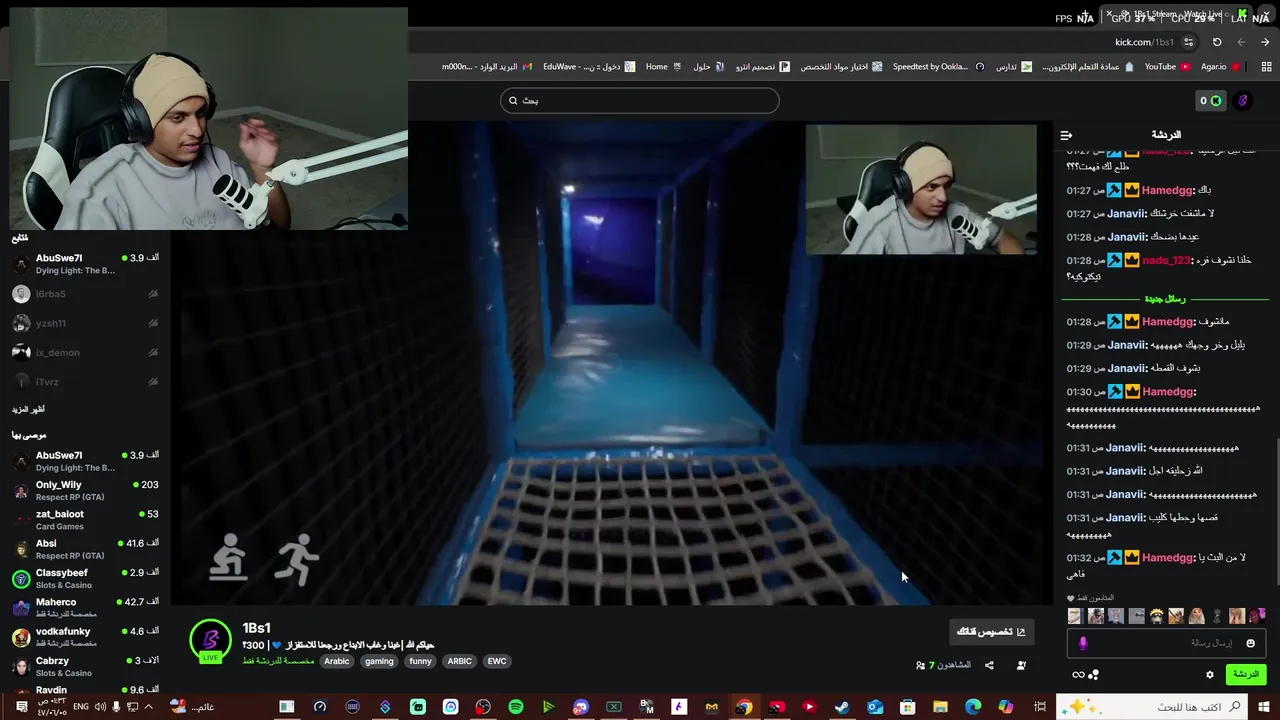The image size is (1280, 720).
Task: Open Steam from the taskbar
Action: pyautogui.click(x=842, y=707)
